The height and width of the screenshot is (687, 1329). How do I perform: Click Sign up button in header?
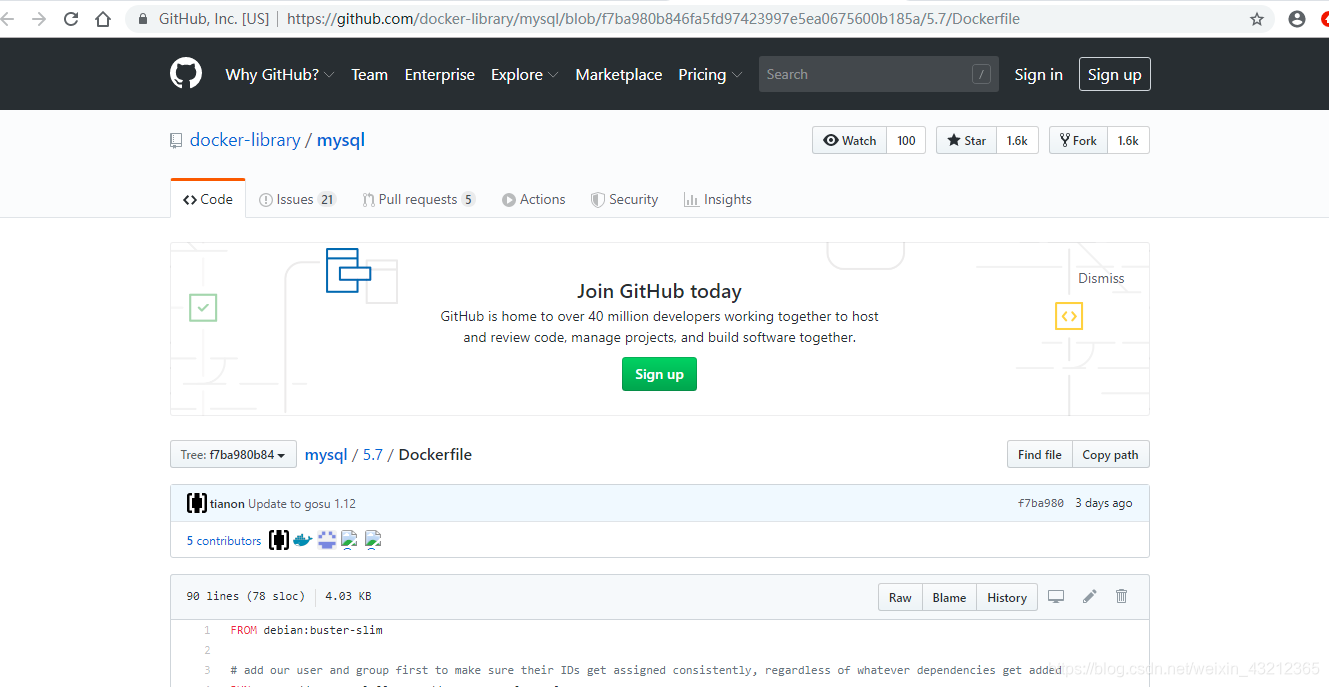tap(1114, 74)
